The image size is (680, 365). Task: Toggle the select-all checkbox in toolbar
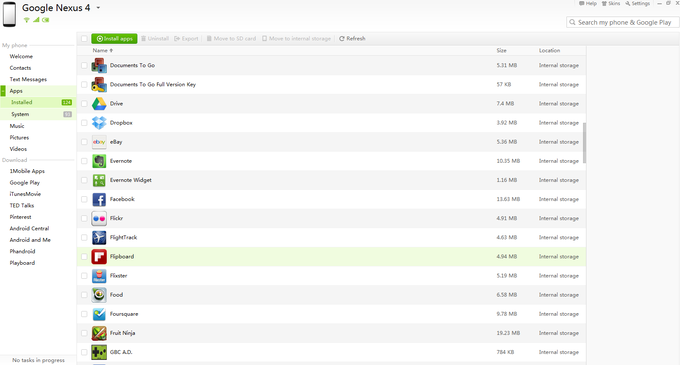[x=84, y=39]
